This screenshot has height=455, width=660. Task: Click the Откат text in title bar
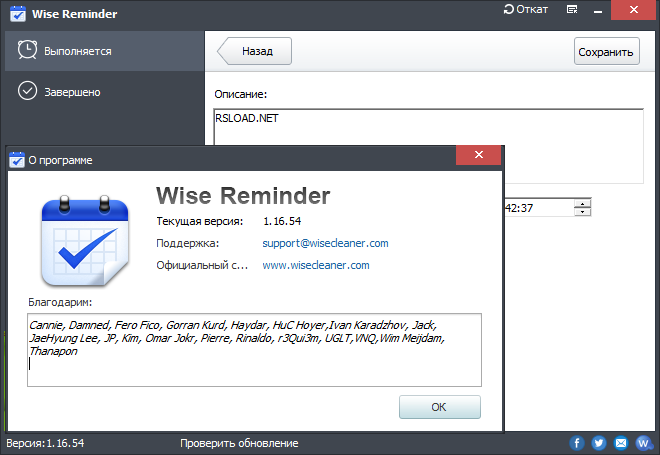532,9
